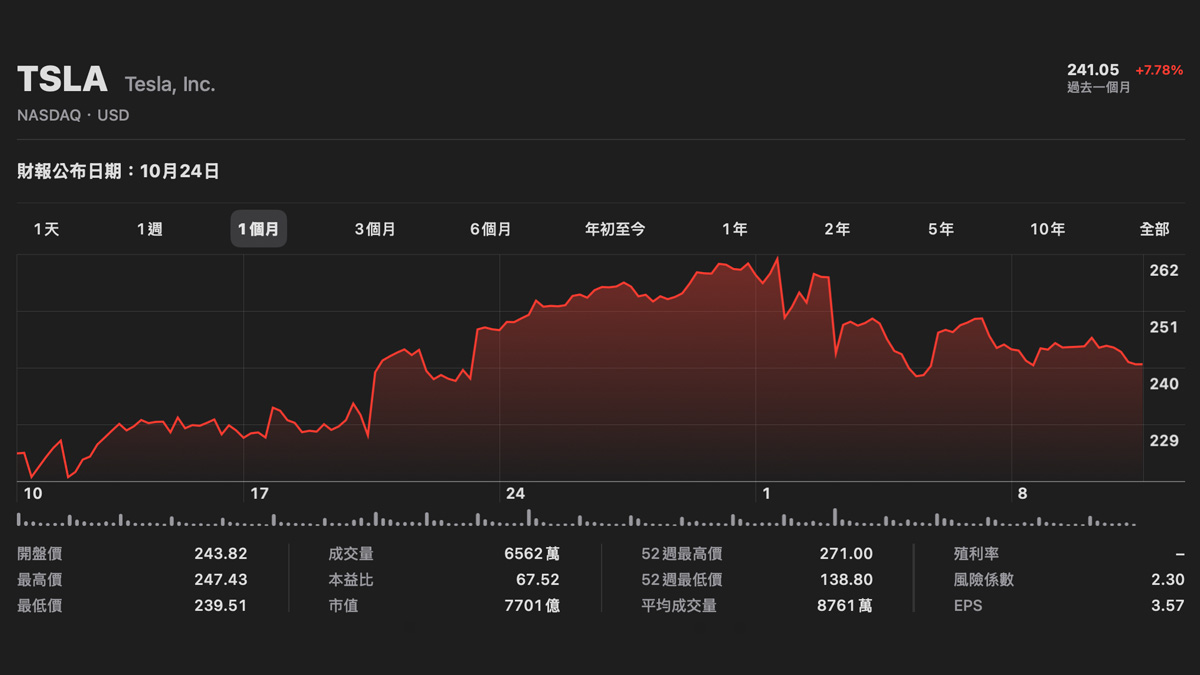
Task: Click the TSLA ticker symbol heading
Action: [x=62, y=80]
